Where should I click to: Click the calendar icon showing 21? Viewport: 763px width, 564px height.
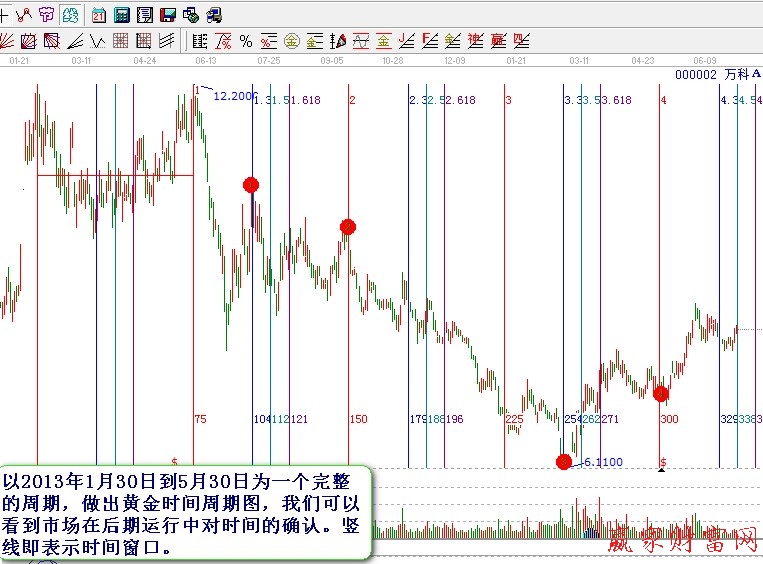pos(98,15)
